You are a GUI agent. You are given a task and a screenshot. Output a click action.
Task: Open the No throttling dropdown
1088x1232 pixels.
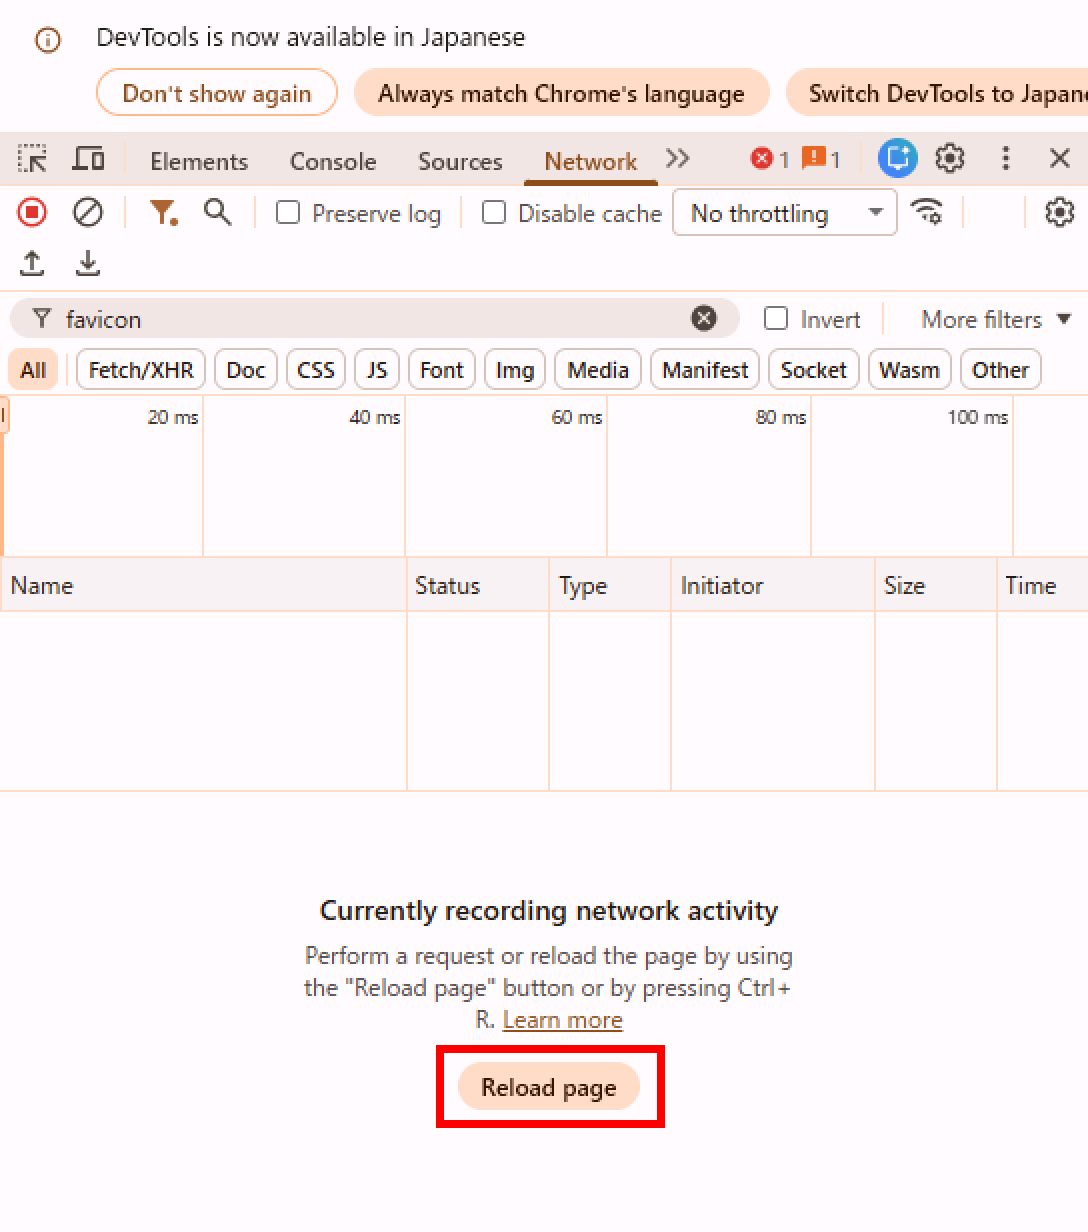click(x=784, y=212)
